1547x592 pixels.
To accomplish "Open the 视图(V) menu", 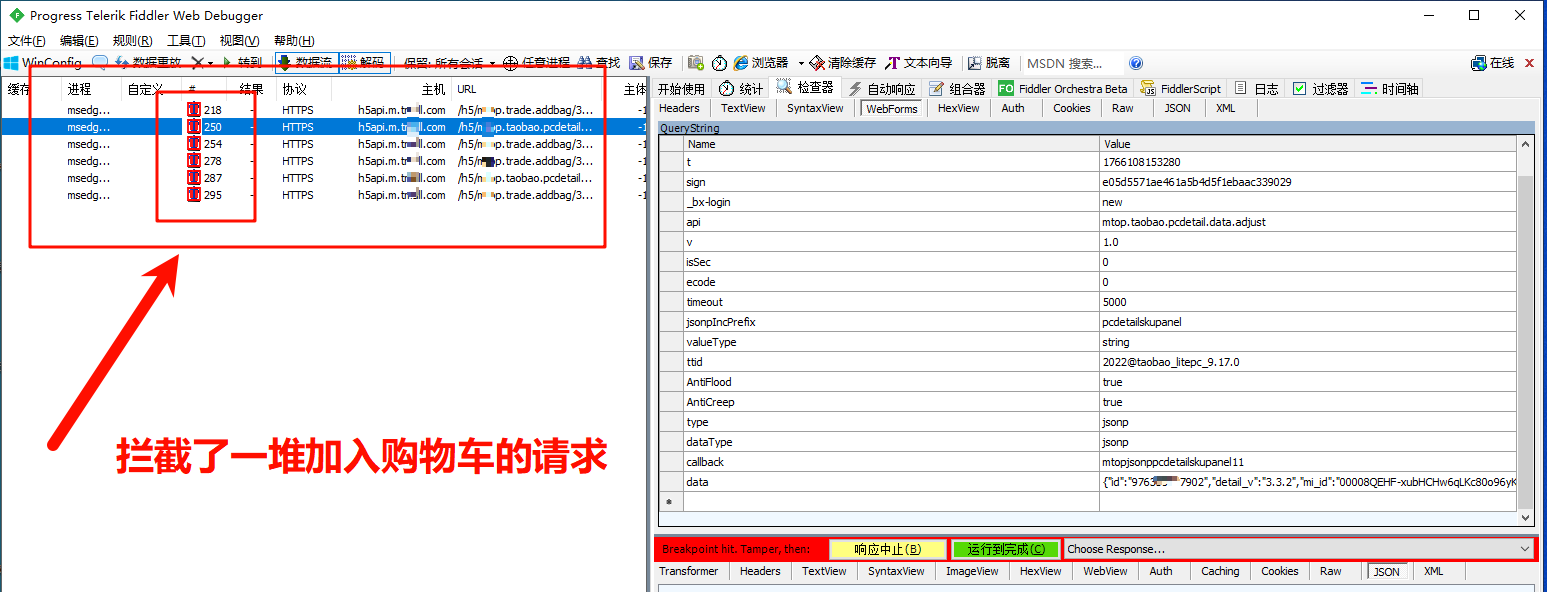I will (239, 41).
